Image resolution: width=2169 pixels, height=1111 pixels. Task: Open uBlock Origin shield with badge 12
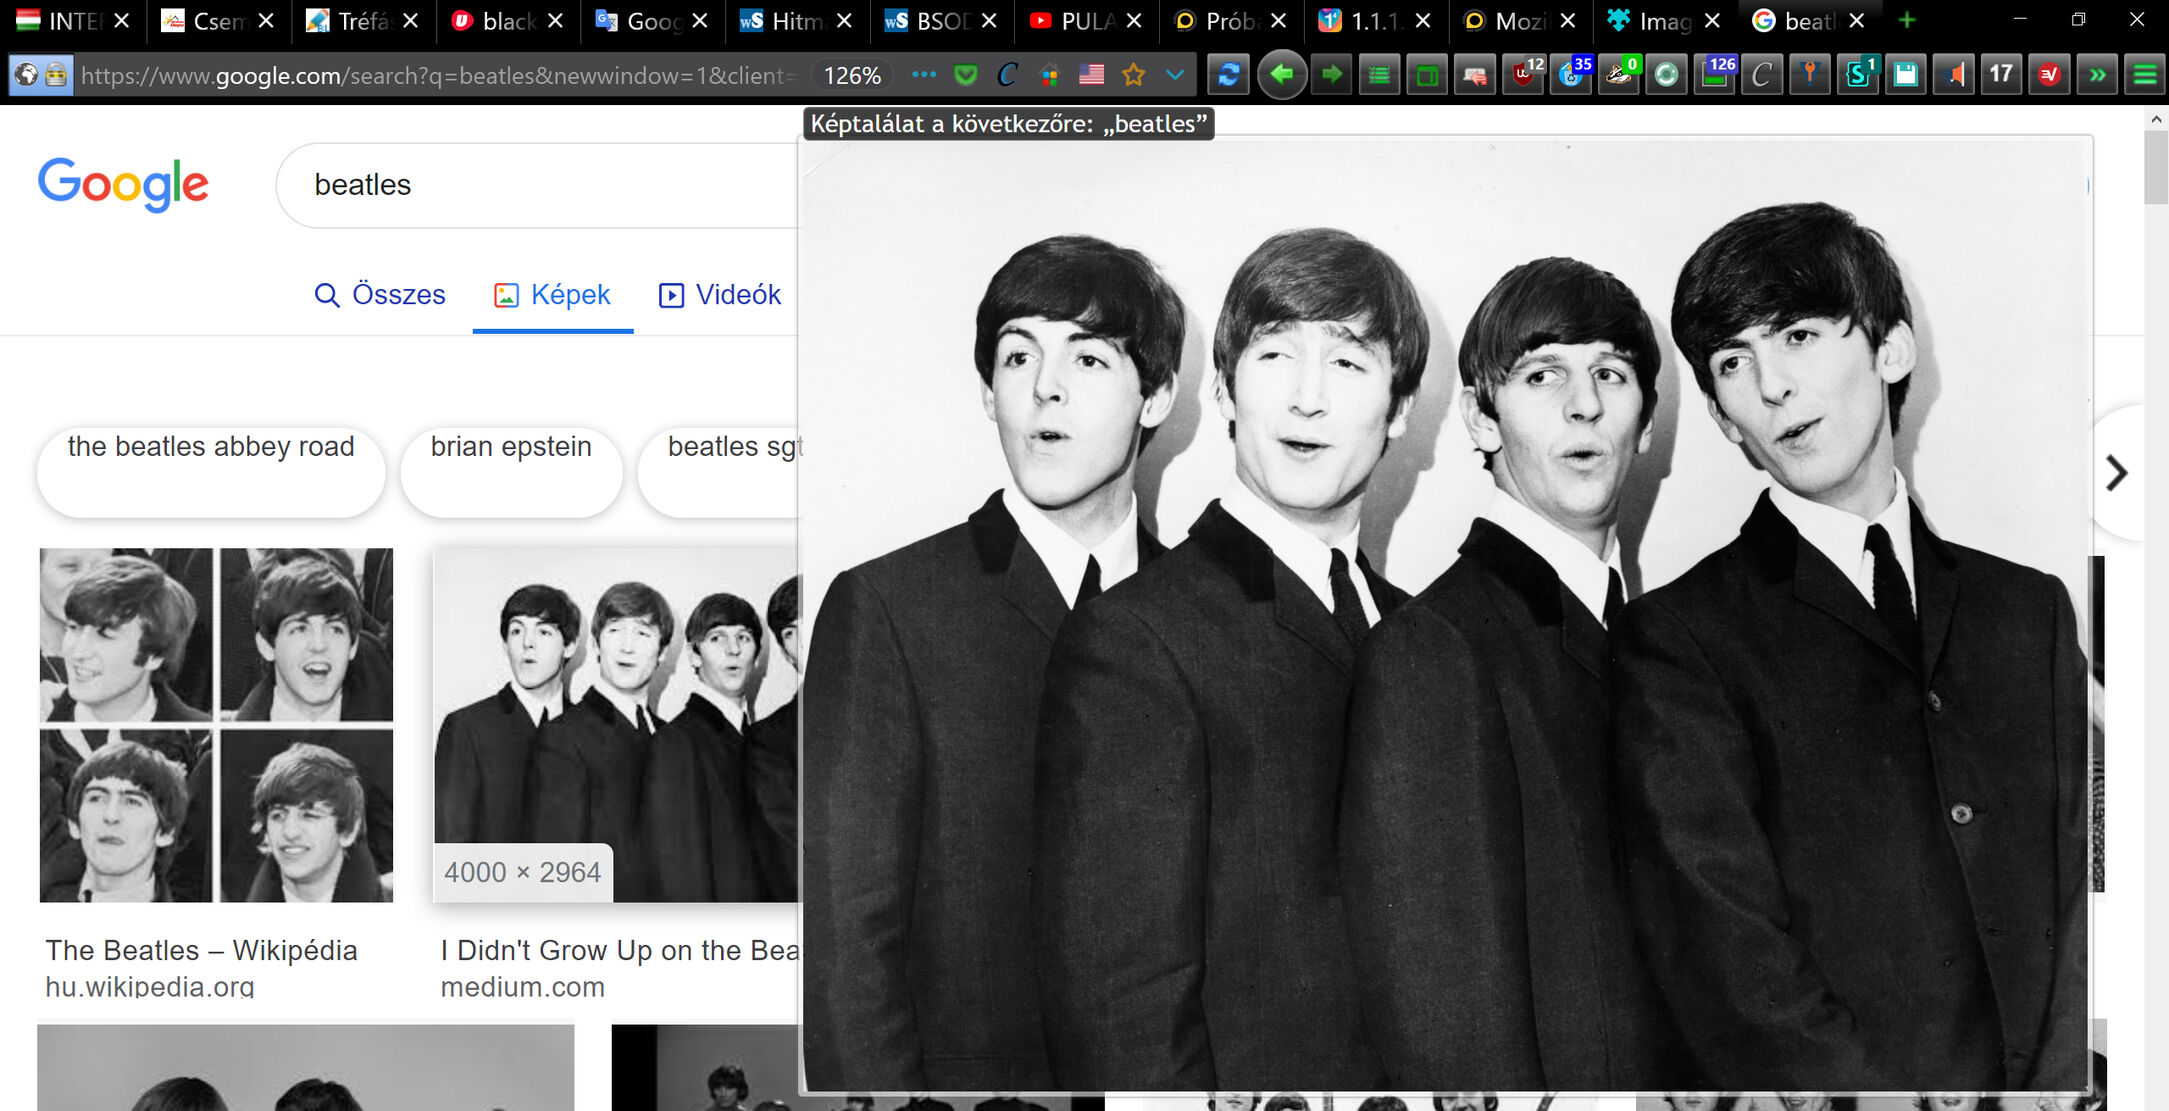(1525, 75)
